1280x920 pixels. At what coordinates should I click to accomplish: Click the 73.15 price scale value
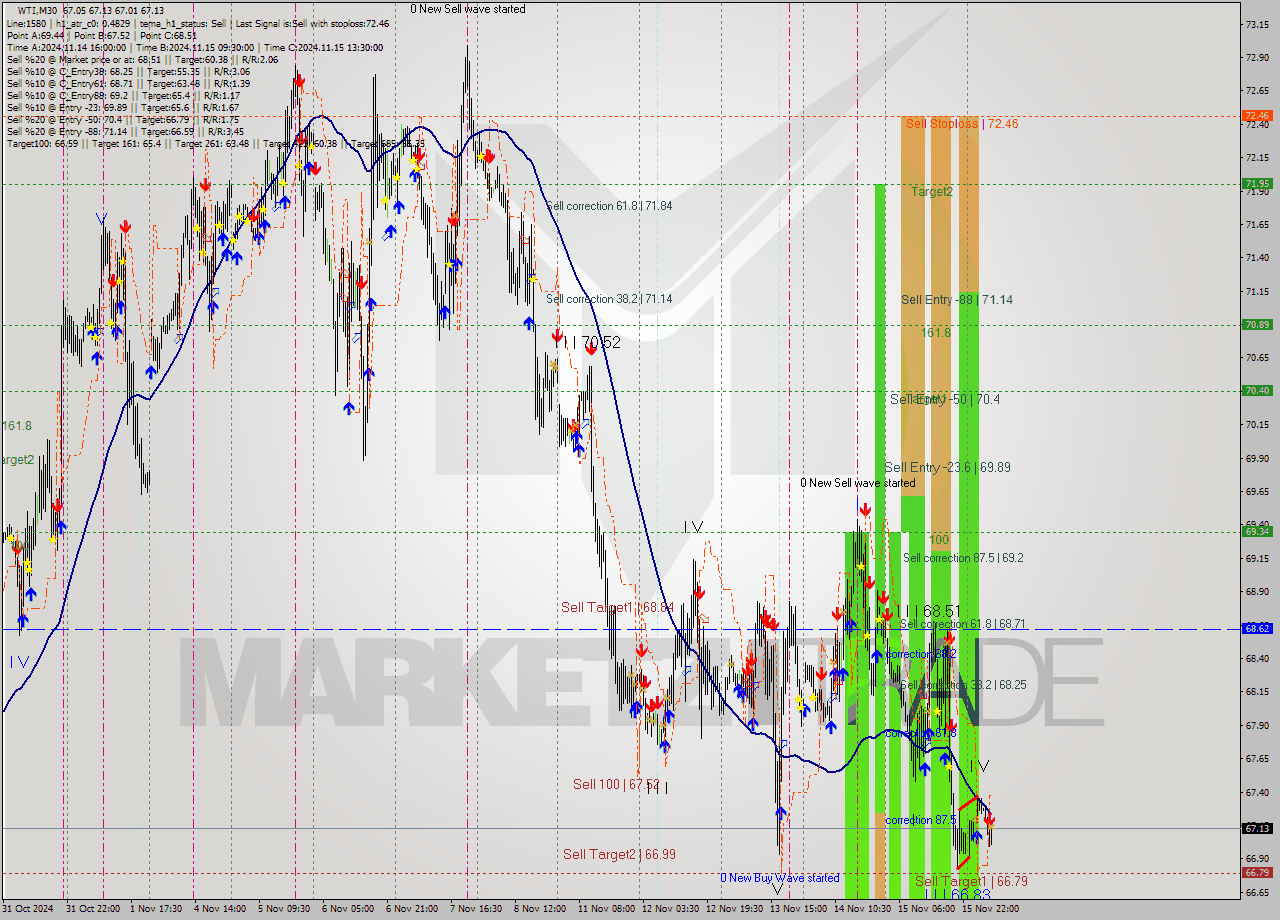[1257, 24]
